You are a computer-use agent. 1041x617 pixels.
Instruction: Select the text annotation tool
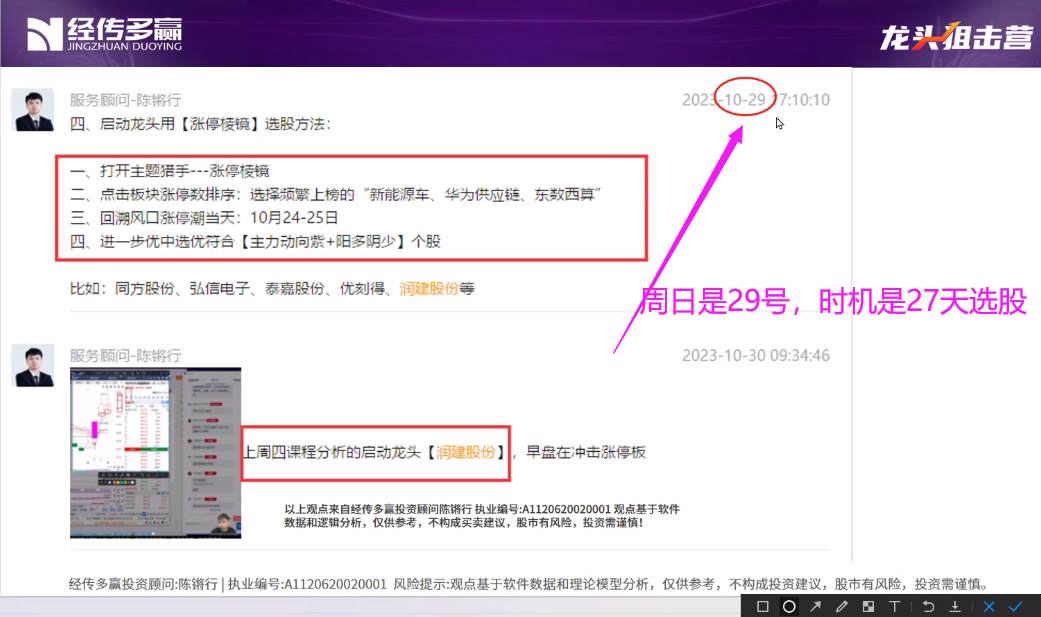point(895,606)
